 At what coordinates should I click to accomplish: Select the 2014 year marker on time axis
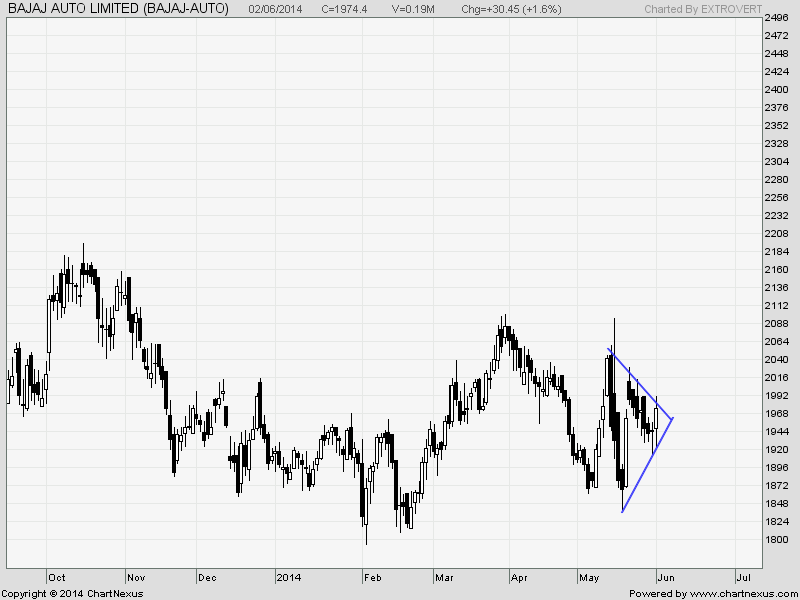click(288, 577)
